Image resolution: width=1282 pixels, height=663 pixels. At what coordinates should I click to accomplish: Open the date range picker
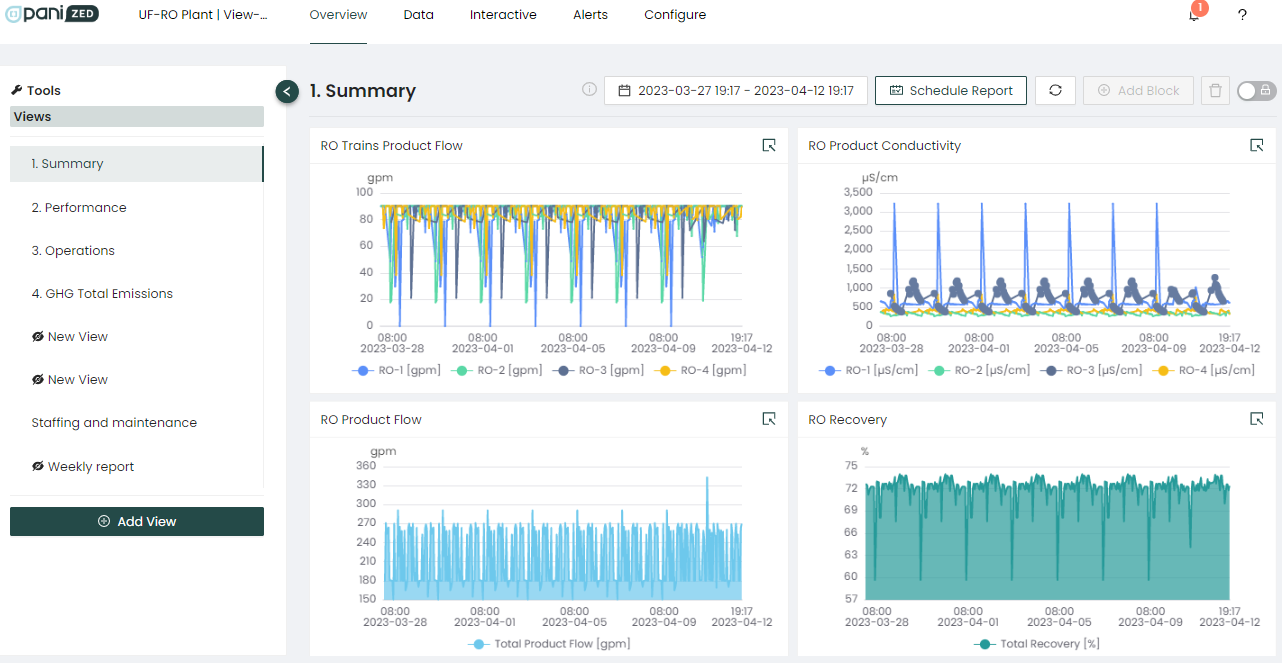coord(735,91)
